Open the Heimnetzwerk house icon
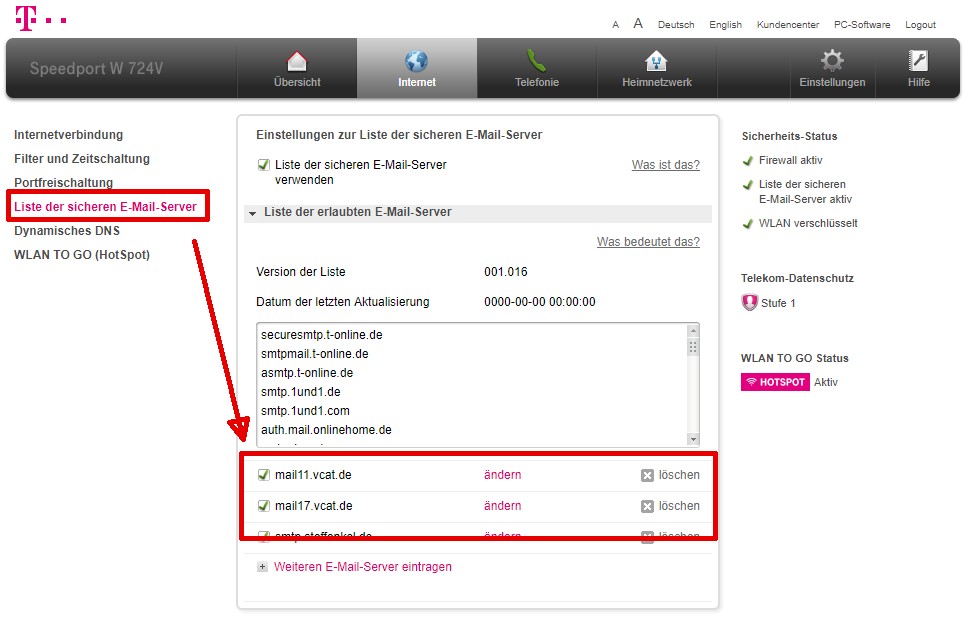 (656, 61)
